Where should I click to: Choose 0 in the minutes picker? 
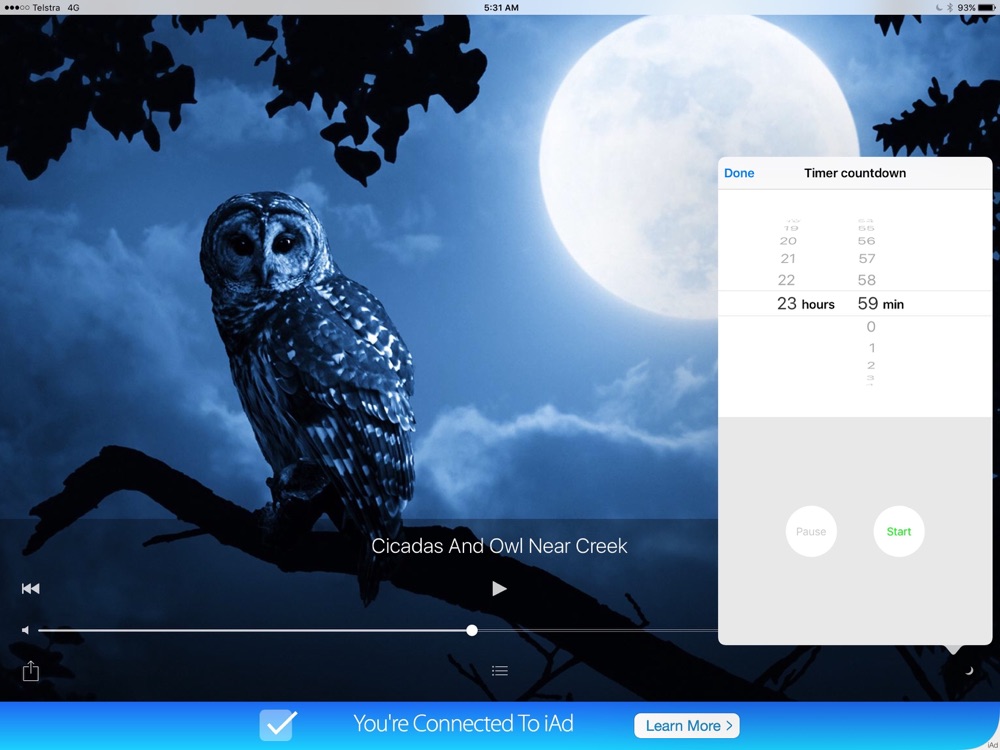point(871,327)
